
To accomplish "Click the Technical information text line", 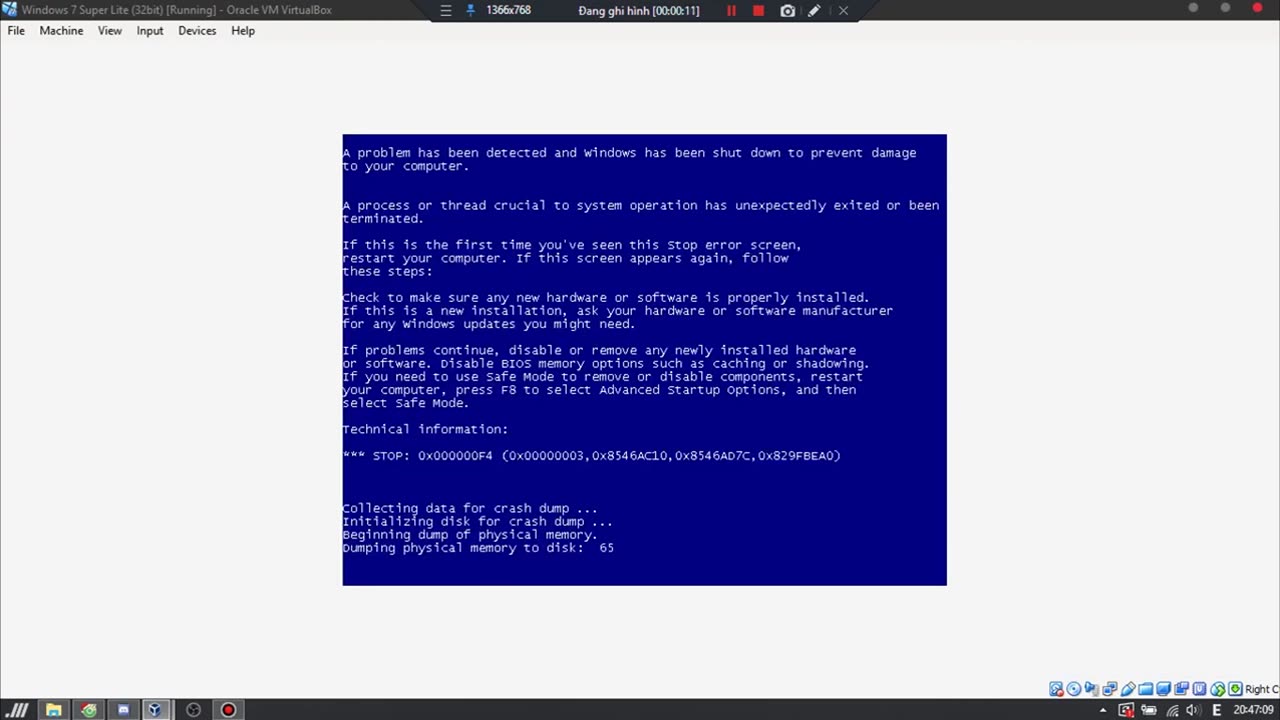I will tap(425, 429).
